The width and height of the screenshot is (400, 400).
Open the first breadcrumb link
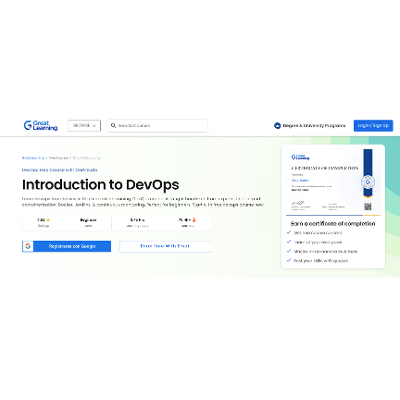pos(33,158)
